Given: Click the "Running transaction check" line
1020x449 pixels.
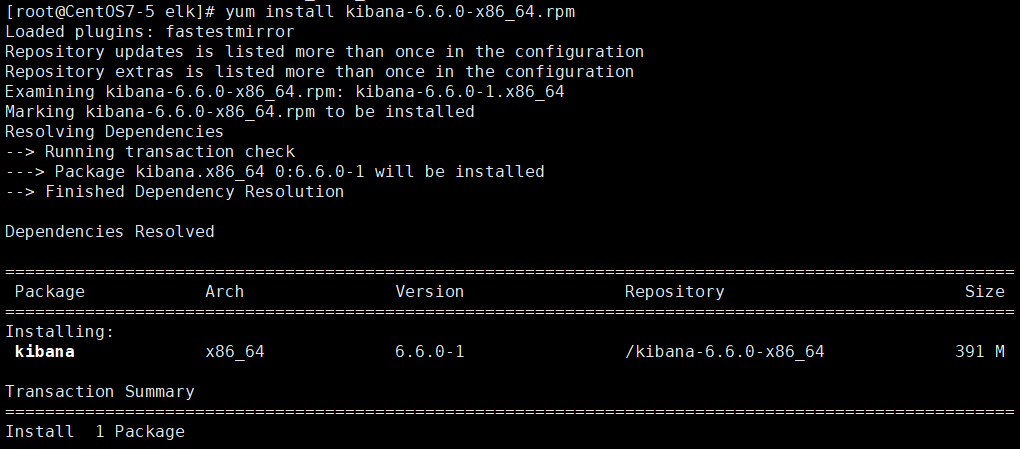Looking at the screenshot, I should (150, 152).
